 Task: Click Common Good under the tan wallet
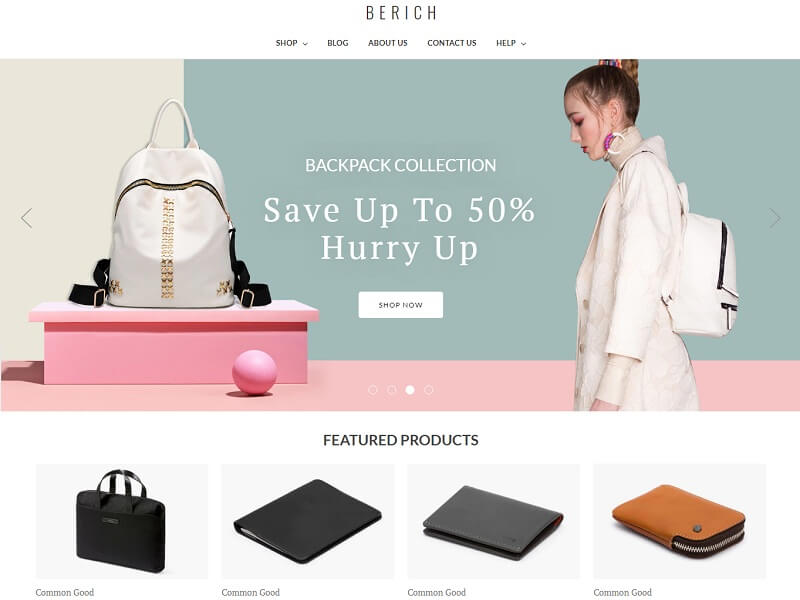point(622,592)
